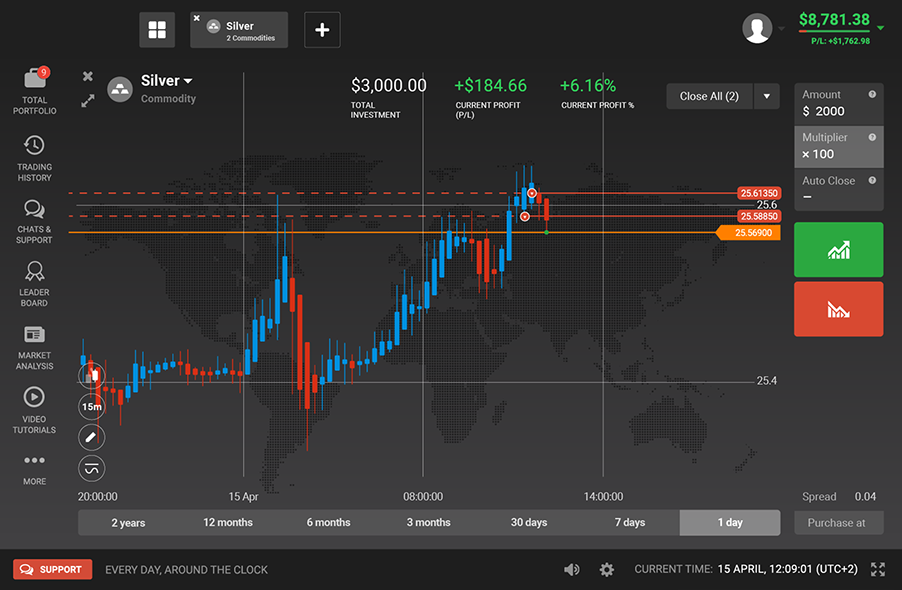Open Trading History in sidebar
The image size is (902, 590).
tap(34, 146)
